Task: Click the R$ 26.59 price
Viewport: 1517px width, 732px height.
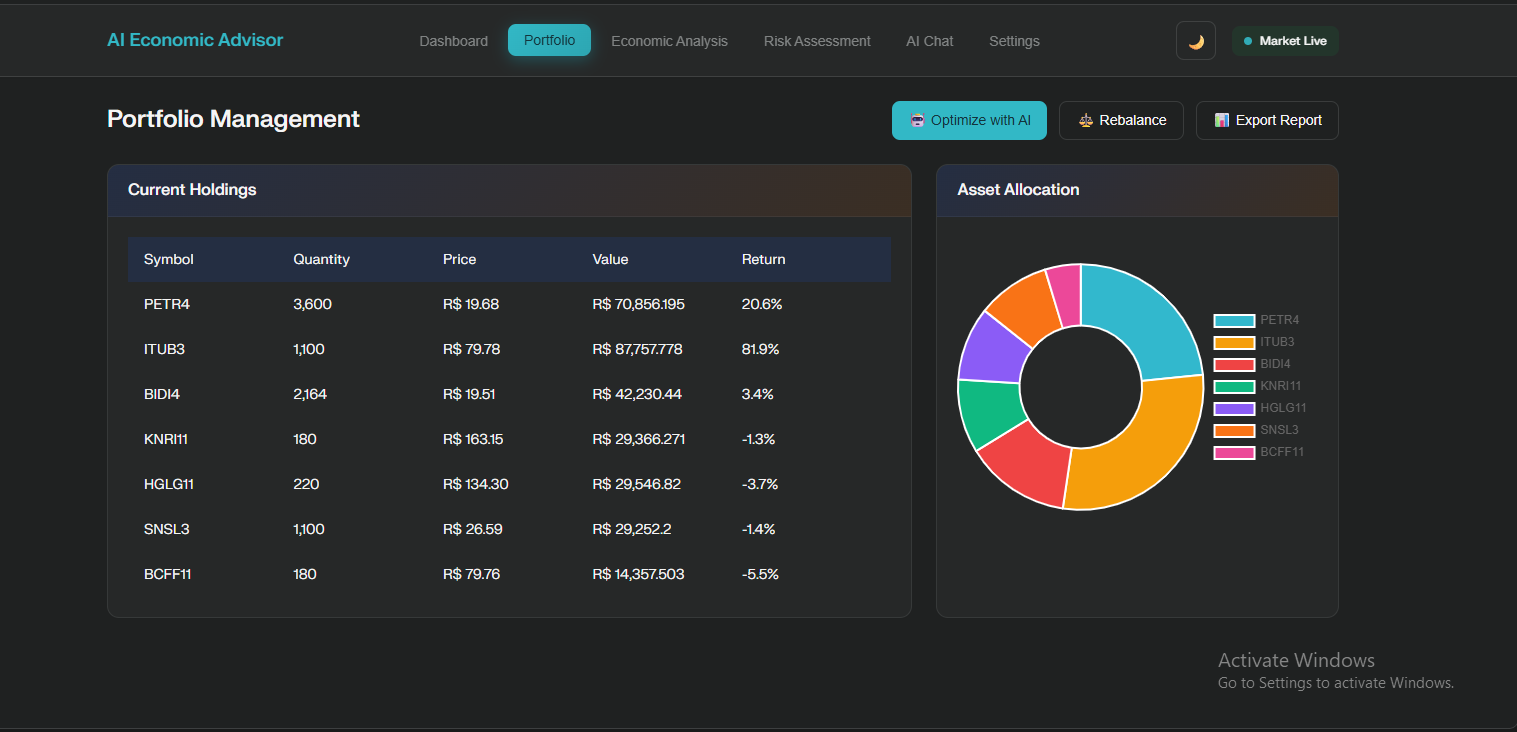Action: [472, 530]
